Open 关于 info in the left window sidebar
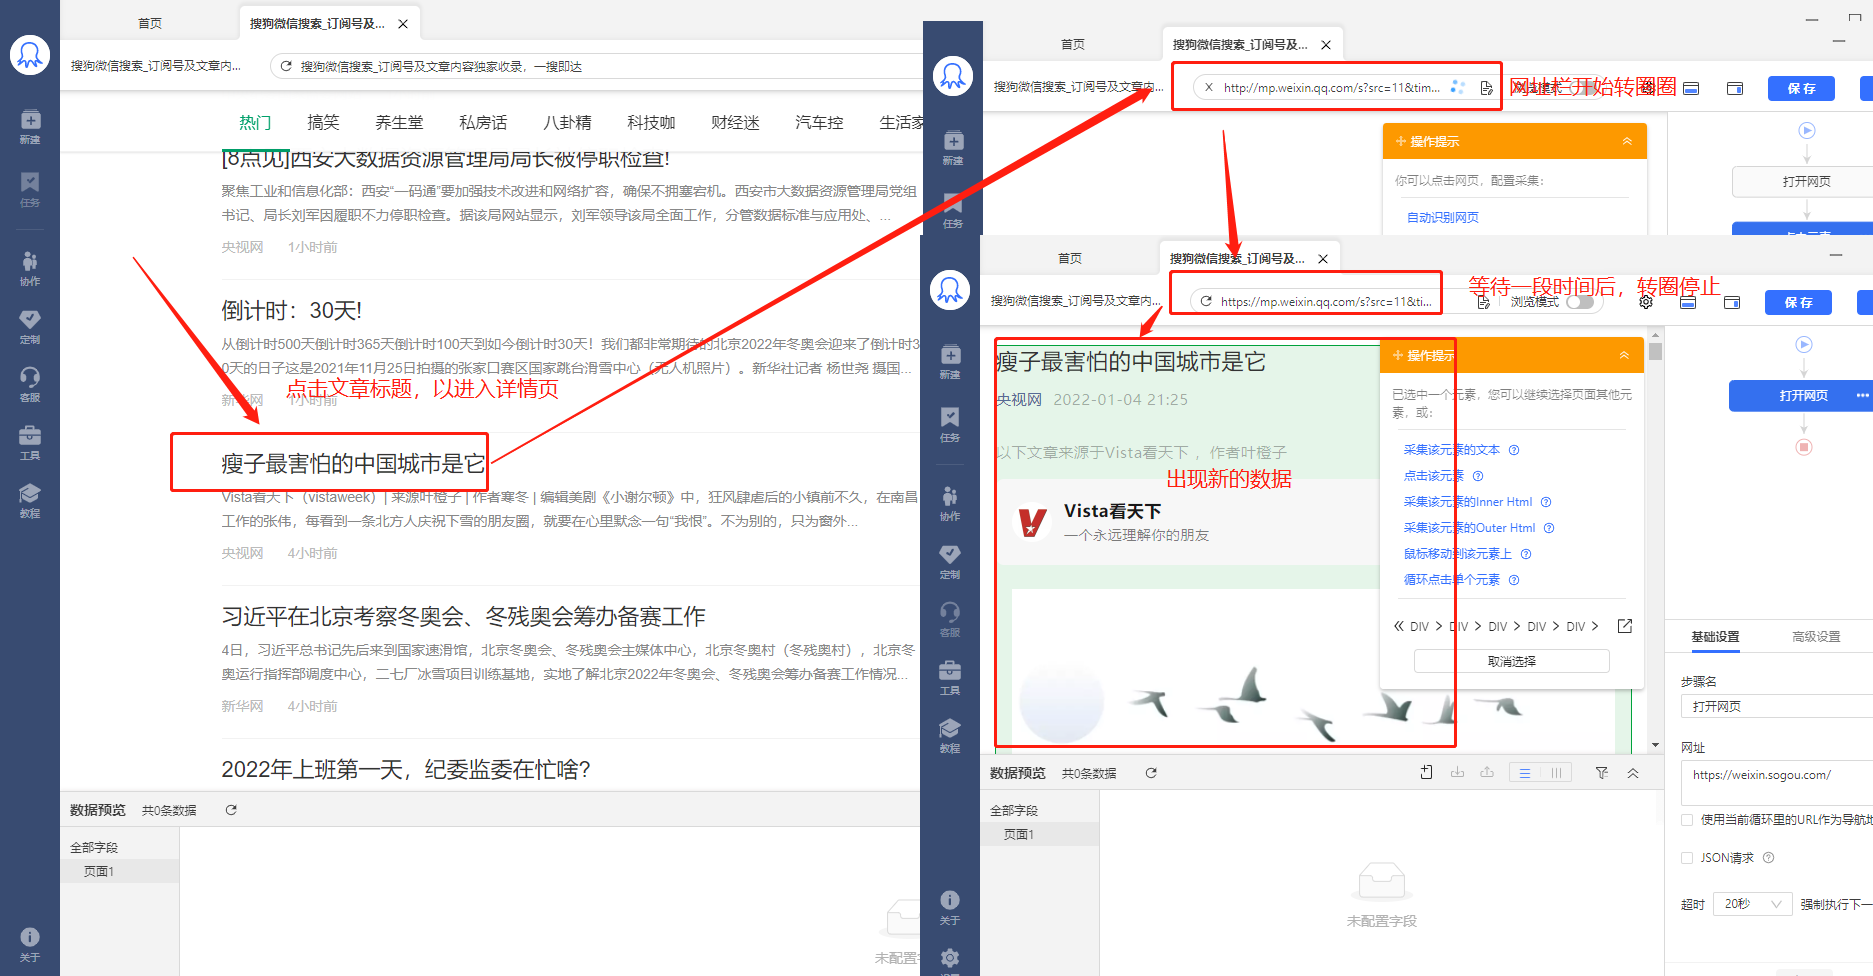The height and width of the screenshot is (976, 1873). pos(30,944)
